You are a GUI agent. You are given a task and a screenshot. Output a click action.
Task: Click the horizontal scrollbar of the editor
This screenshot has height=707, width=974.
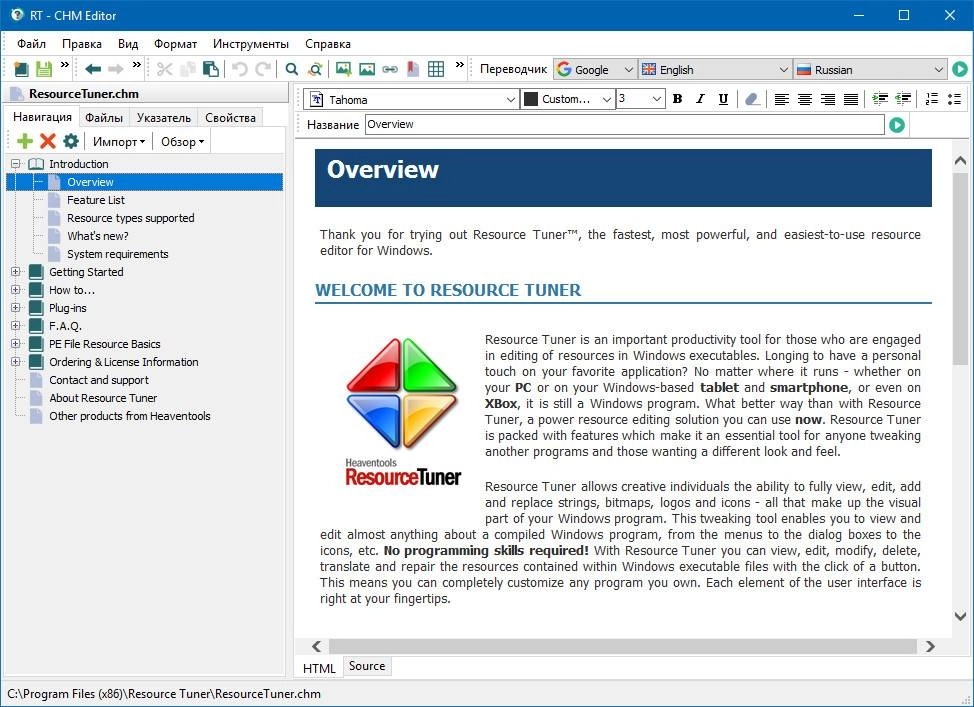click(x=622, y=646)
